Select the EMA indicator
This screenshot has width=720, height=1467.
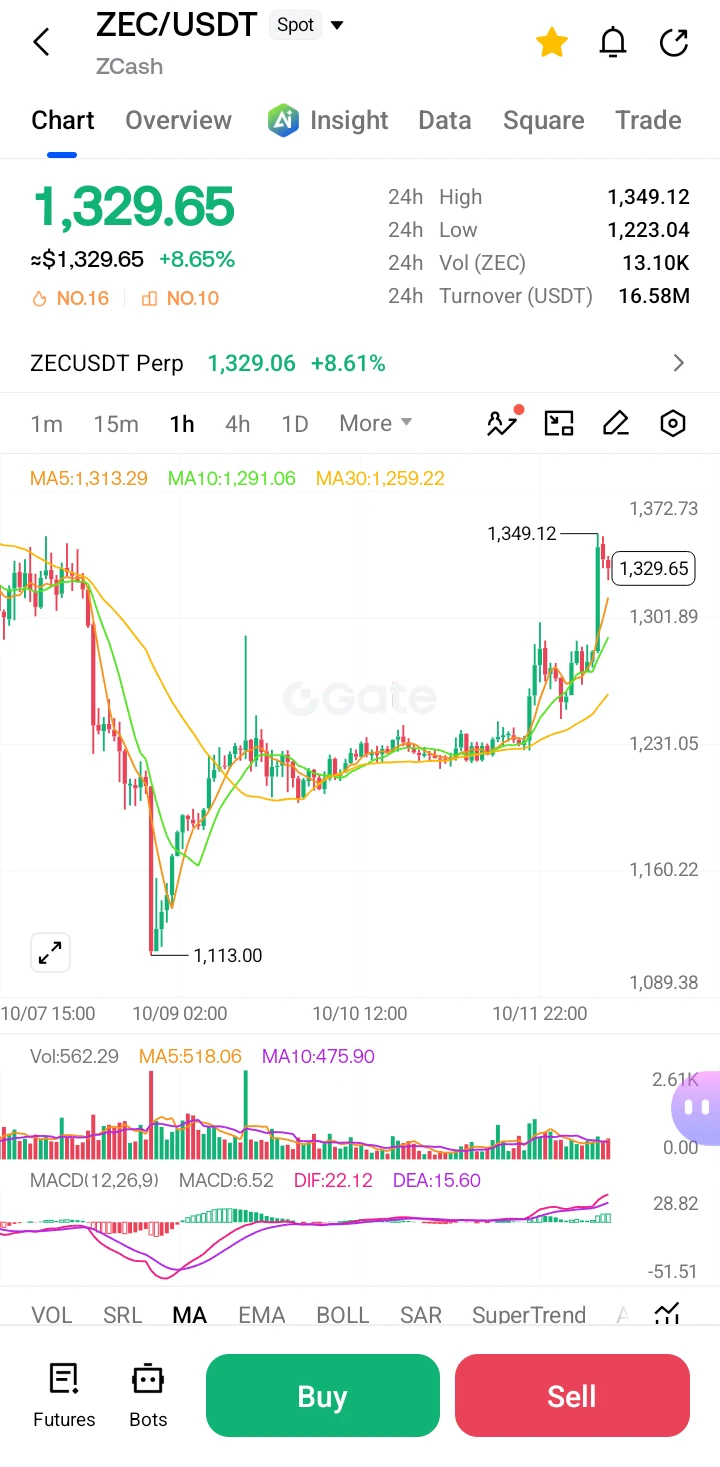point(262,1314)
